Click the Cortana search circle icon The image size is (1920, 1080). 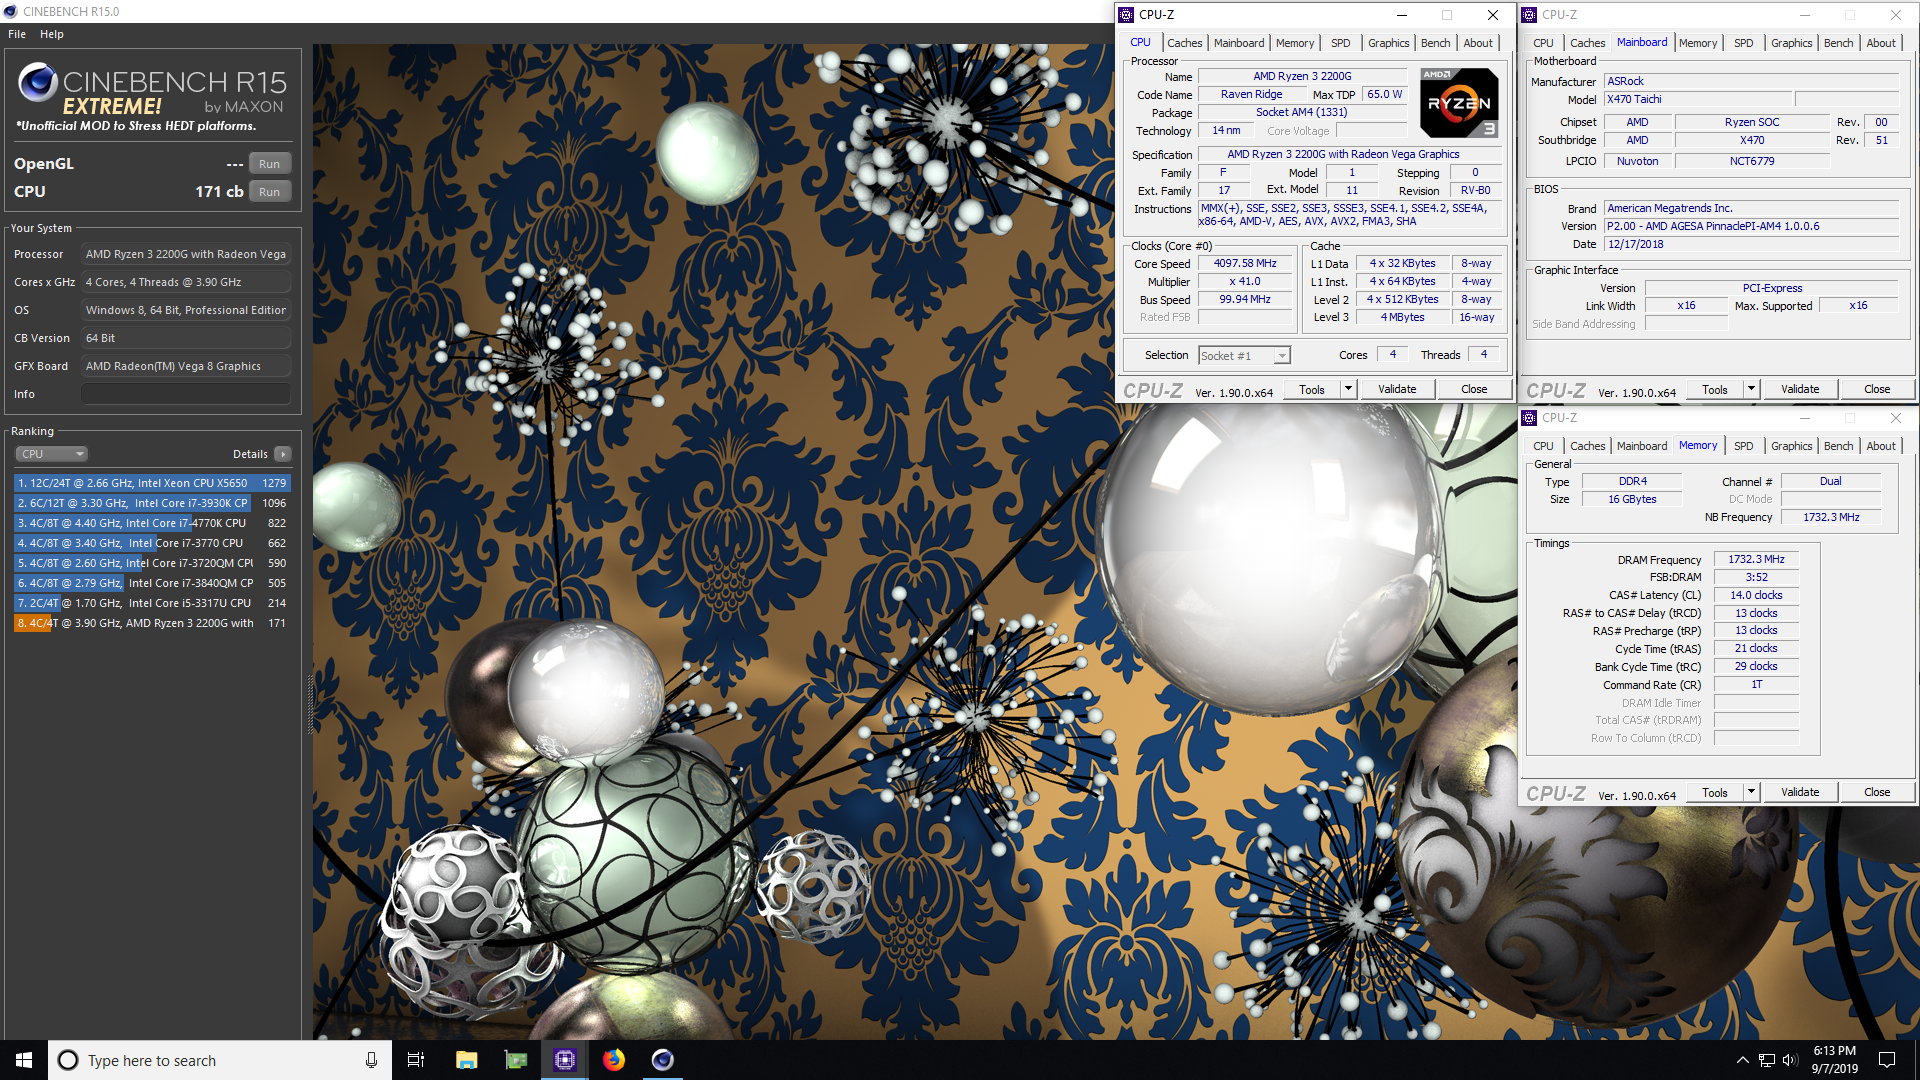[x=68, y=1060]
